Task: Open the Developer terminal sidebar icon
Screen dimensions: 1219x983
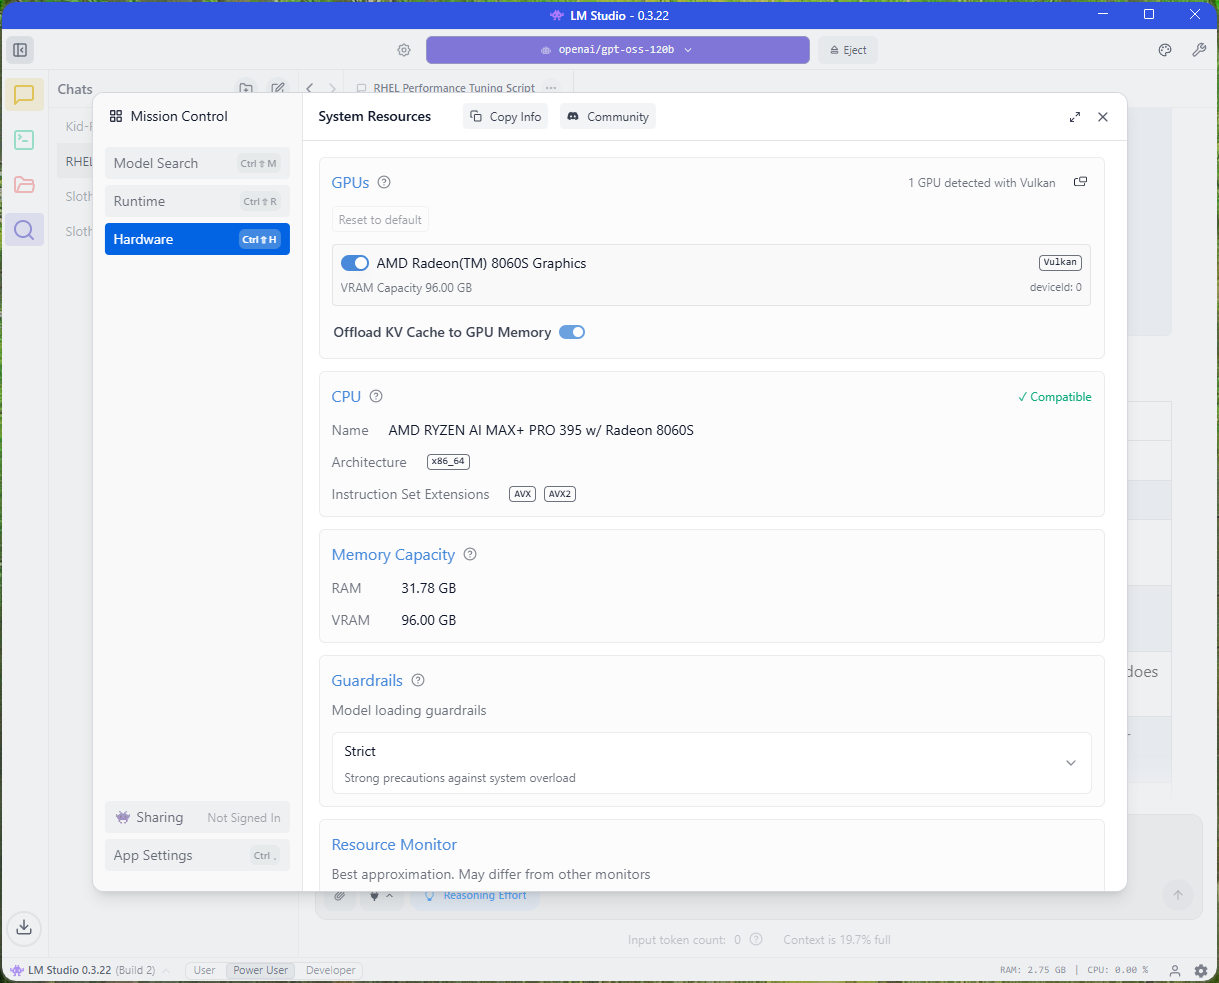Action: coord(24,140)
